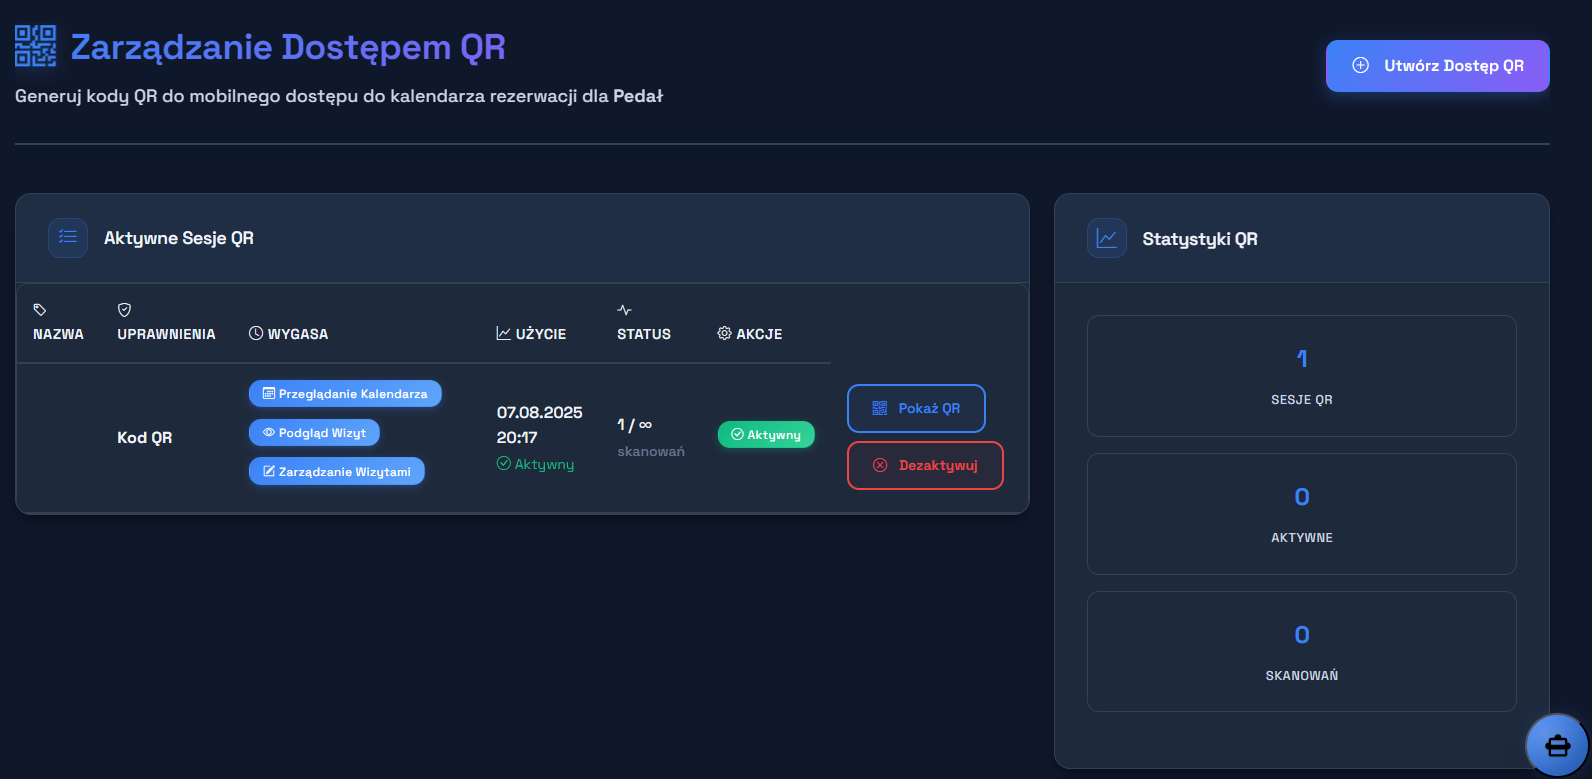Show the QR code with Pokaż QR

click(x=916, y=408)
